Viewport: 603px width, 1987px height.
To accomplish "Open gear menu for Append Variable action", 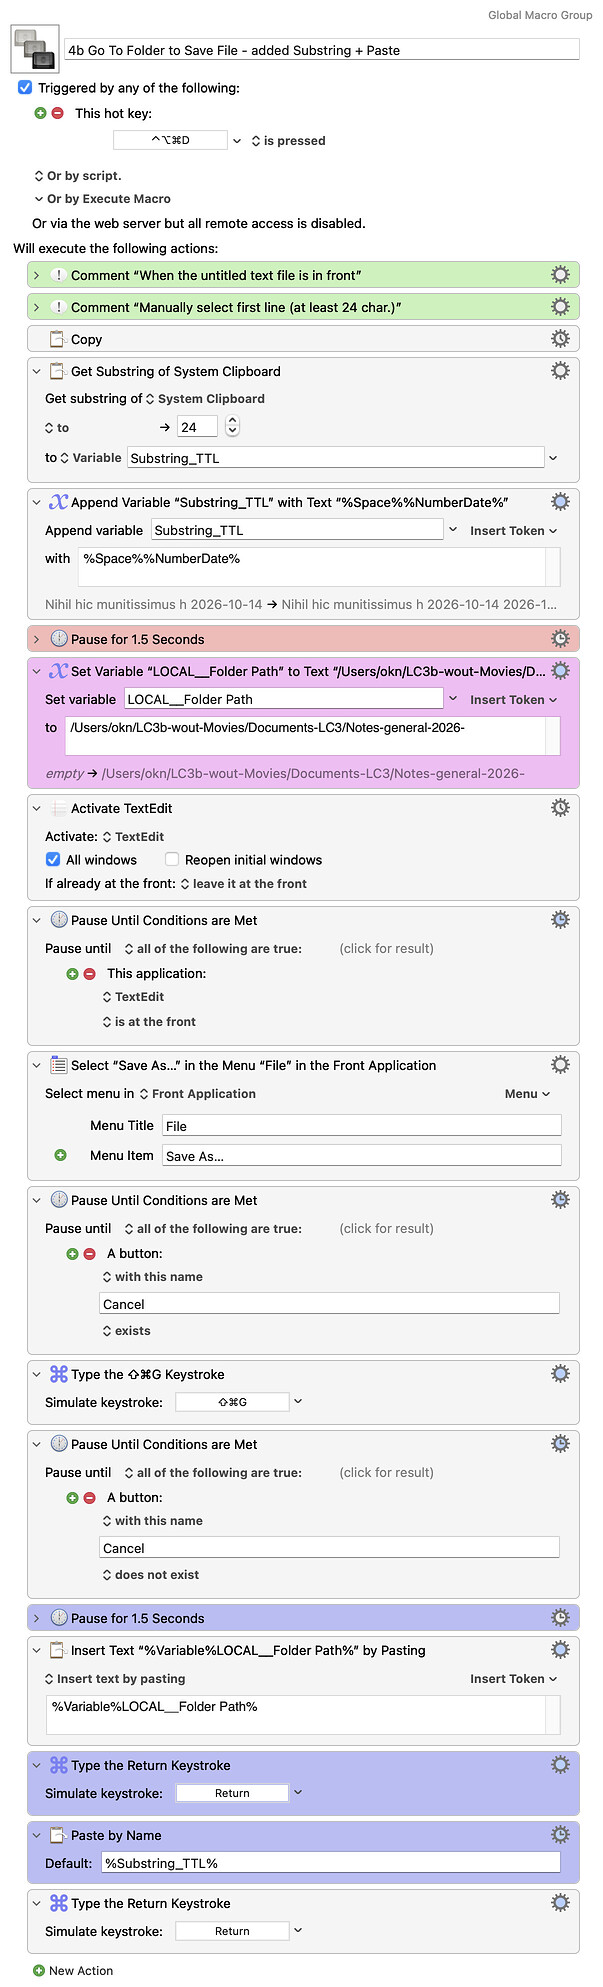I will pos(561,501).
